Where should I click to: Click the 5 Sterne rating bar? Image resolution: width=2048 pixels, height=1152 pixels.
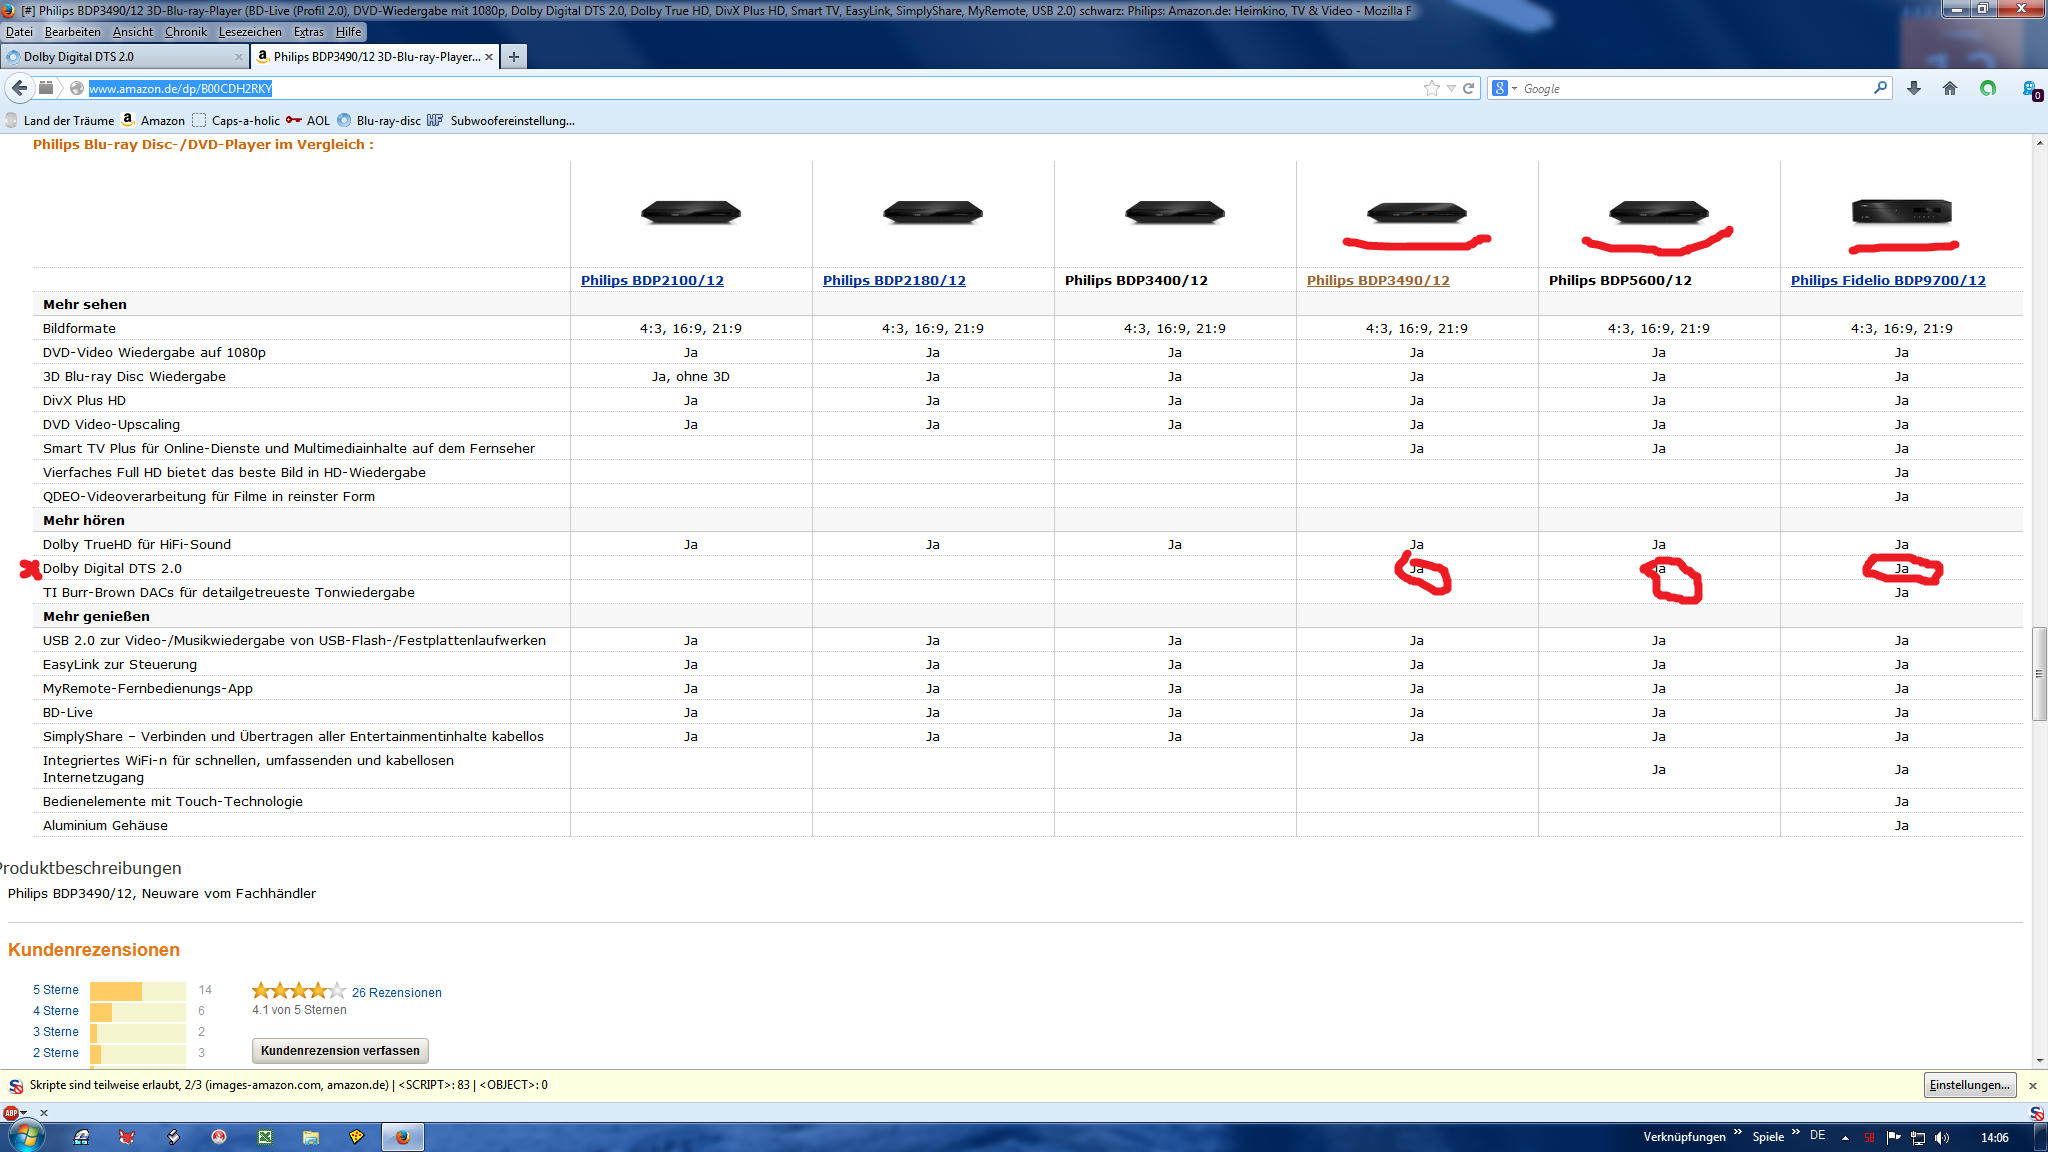[137, 990]
